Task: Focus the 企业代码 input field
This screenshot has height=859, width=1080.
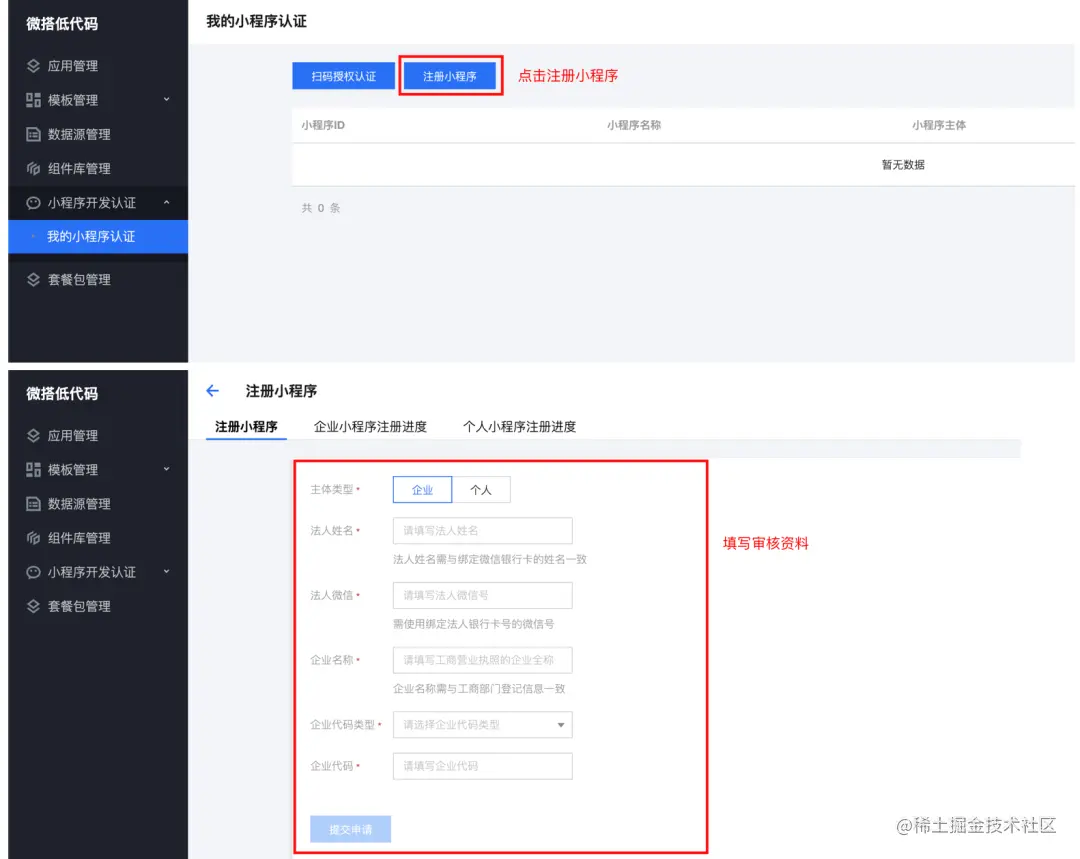Action: click(x=482, y=766)
